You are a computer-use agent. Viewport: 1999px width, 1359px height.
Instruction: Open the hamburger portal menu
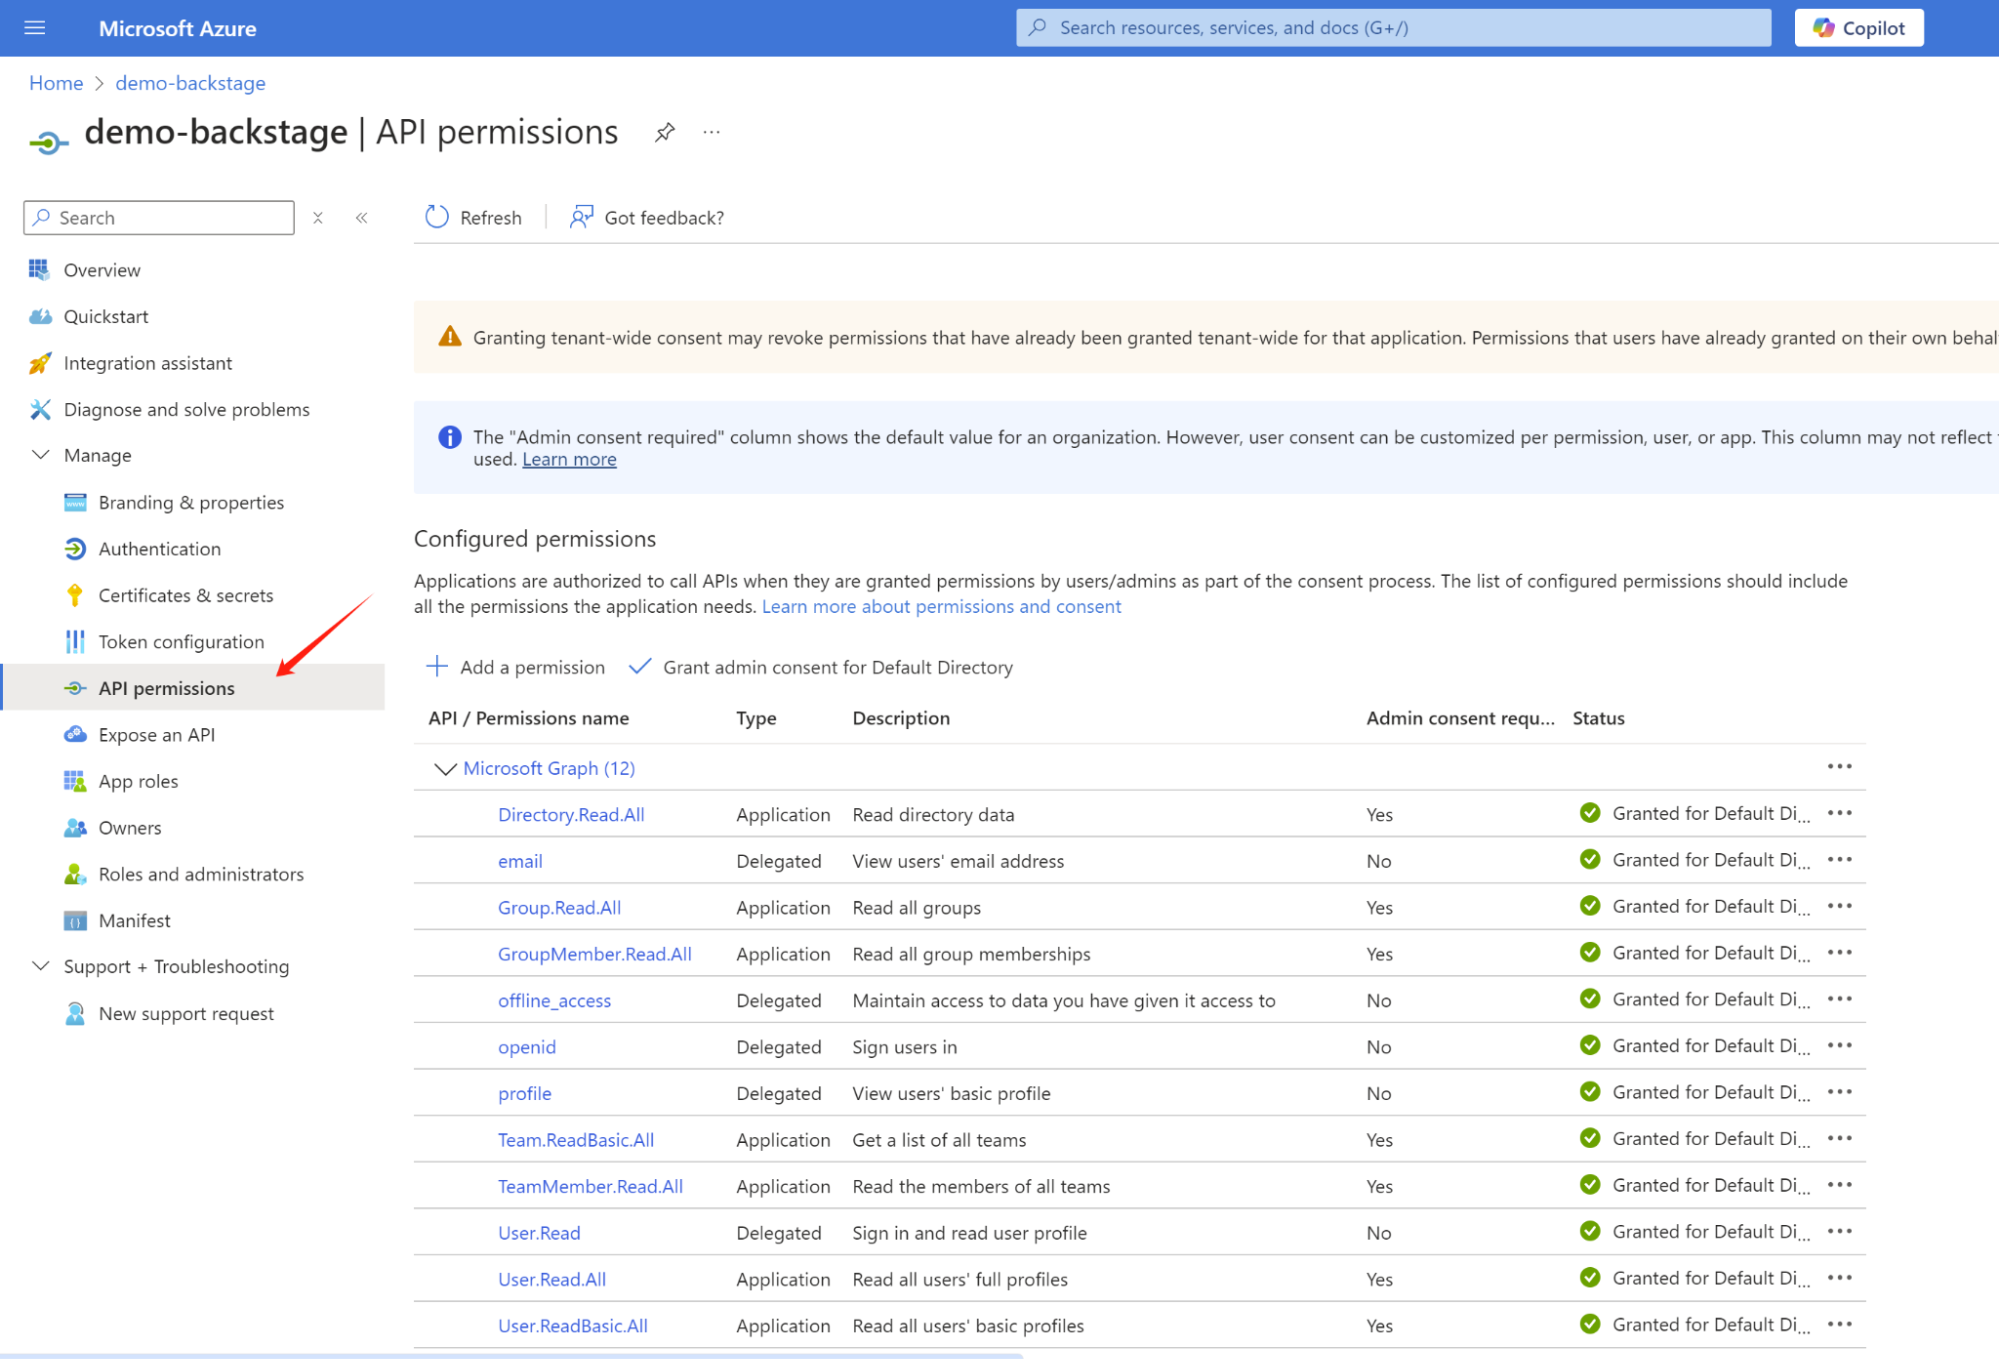pyautogui.click(x=35, y=28)
